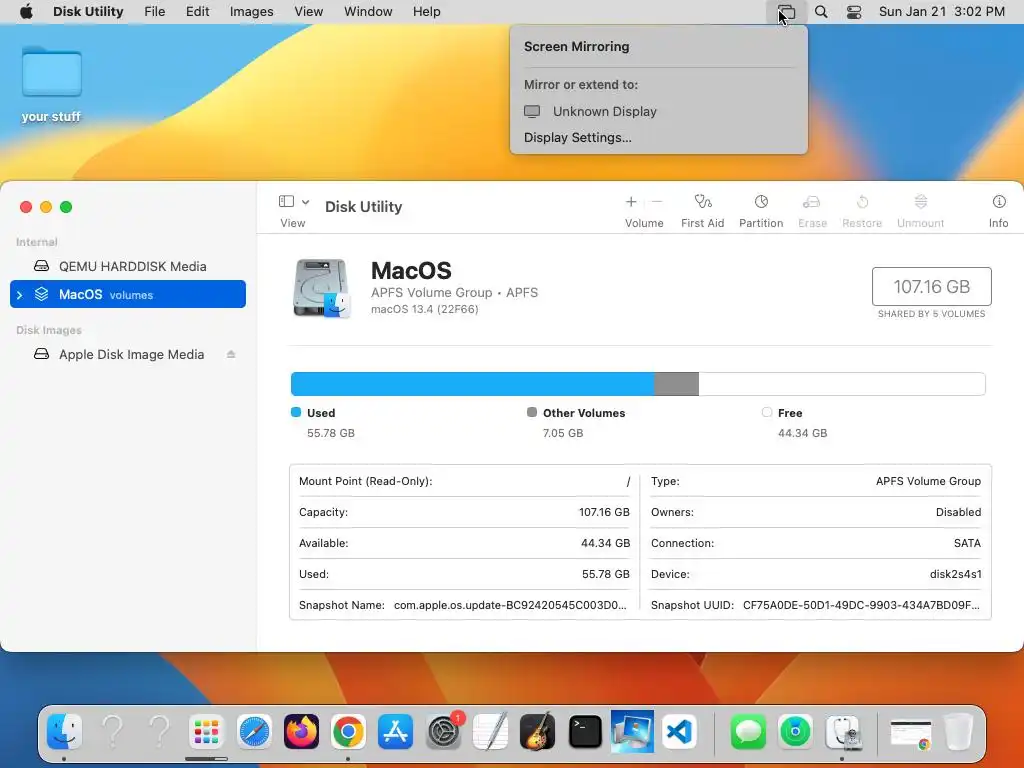Open GarageBand from the Dock
The height and width of the screenshot is (768, 1024).
point(537,731)
